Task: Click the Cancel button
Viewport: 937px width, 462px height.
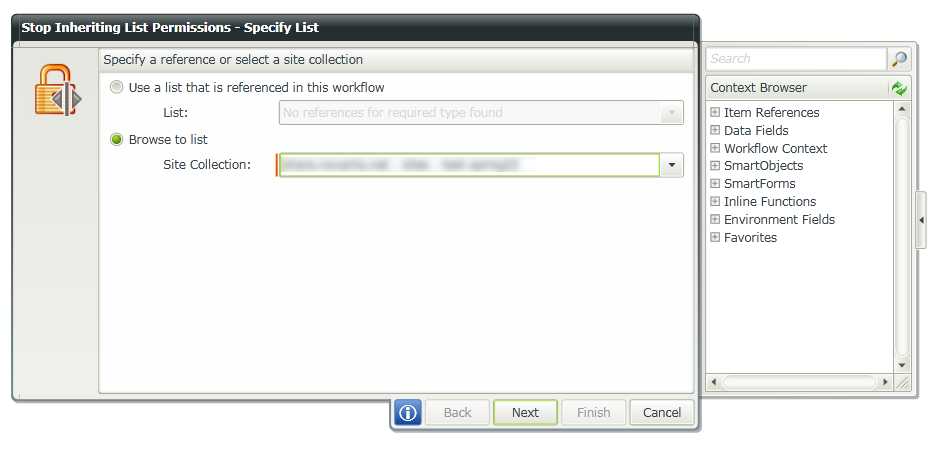Action: (x=662, y=412)
